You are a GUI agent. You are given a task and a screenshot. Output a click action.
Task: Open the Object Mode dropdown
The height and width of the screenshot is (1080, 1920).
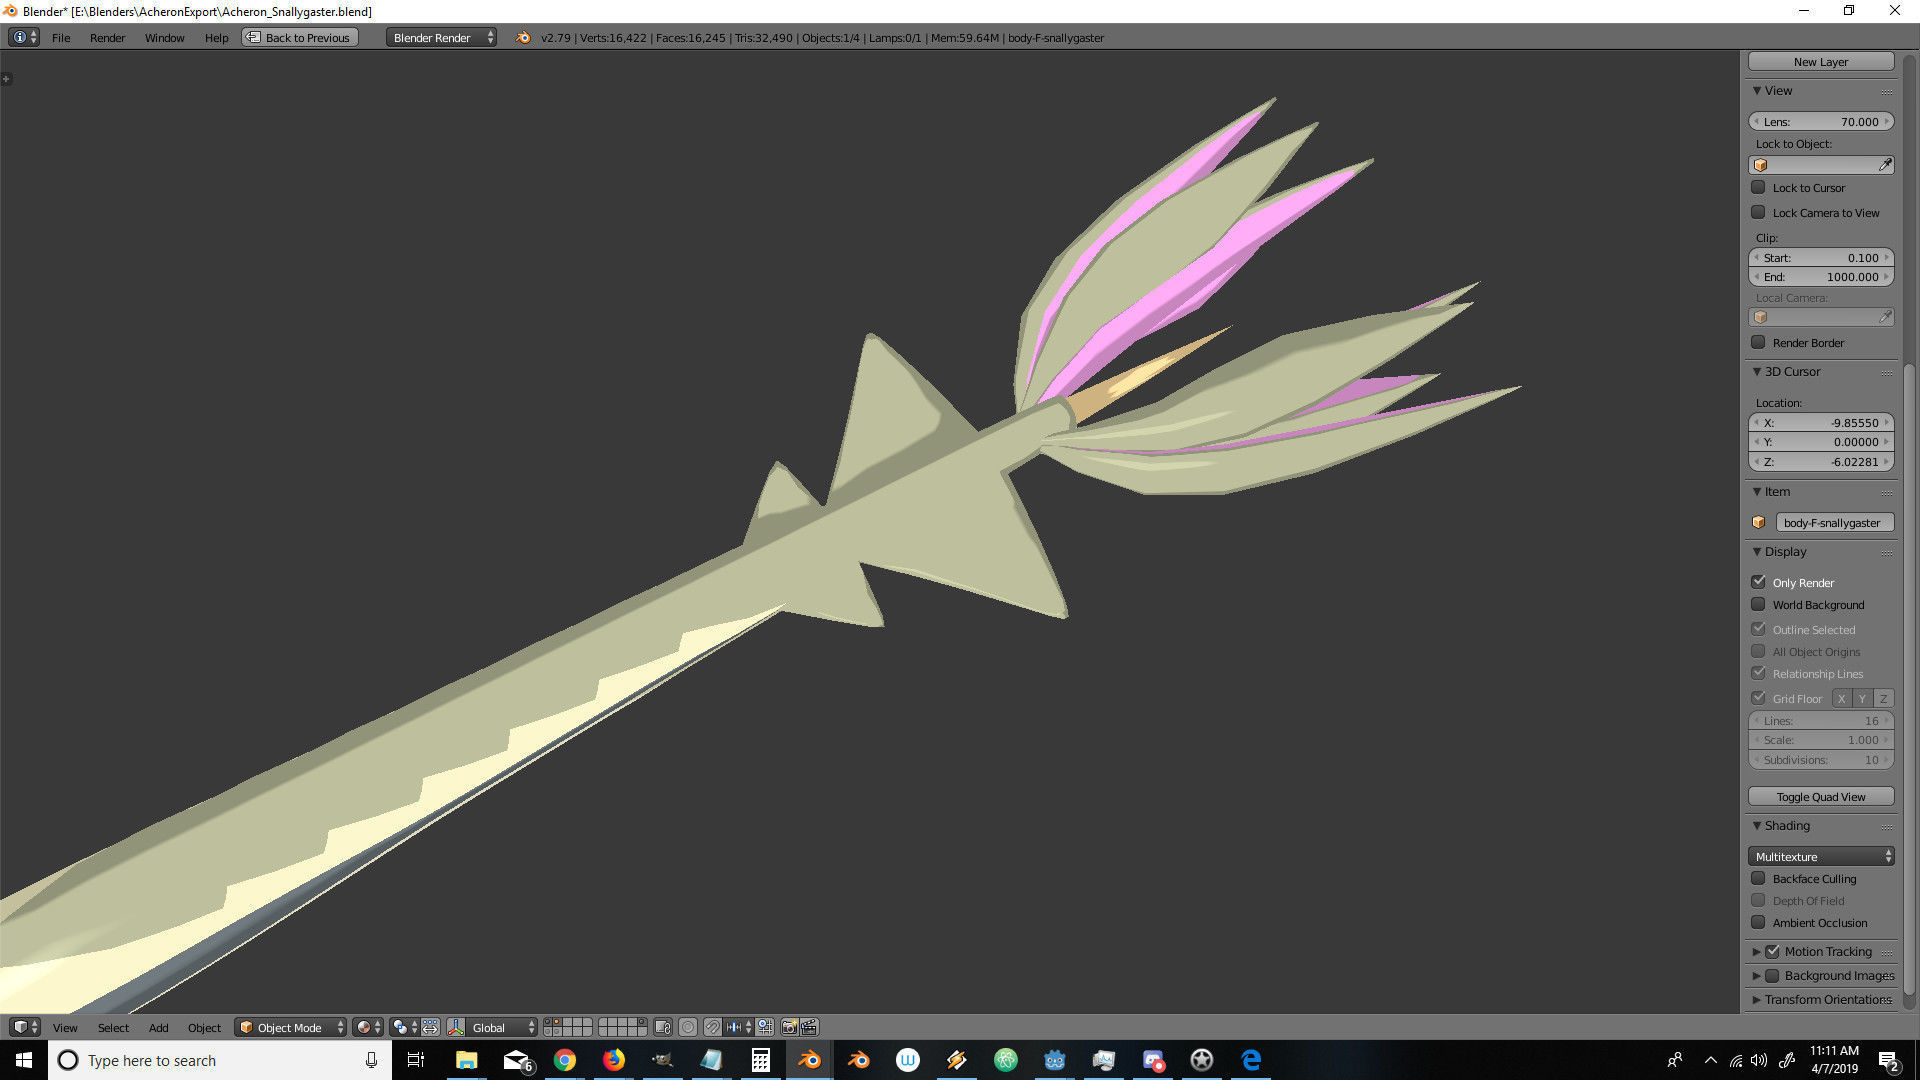click(291, 1027)
